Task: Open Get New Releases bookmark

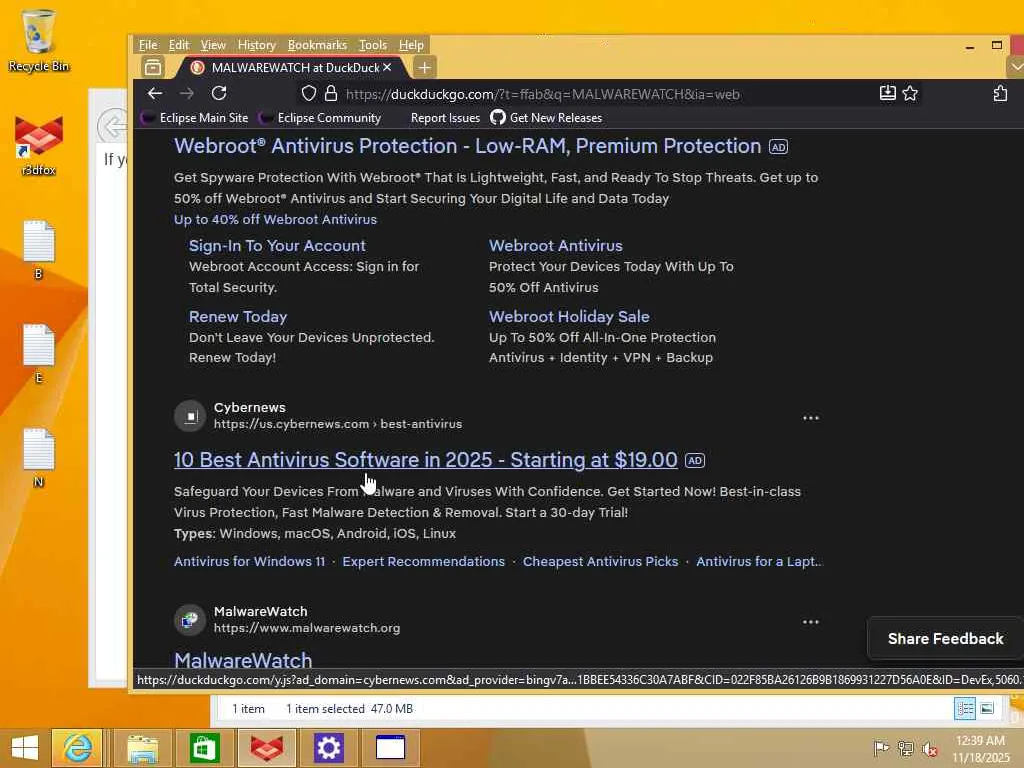Action: [x=547, y=118]
